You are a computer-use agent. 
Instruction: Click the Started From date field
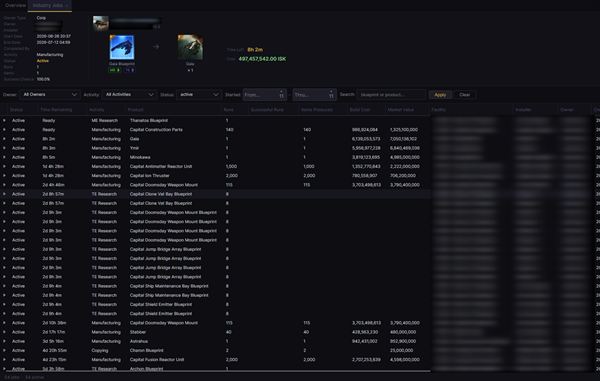(264, 94)
